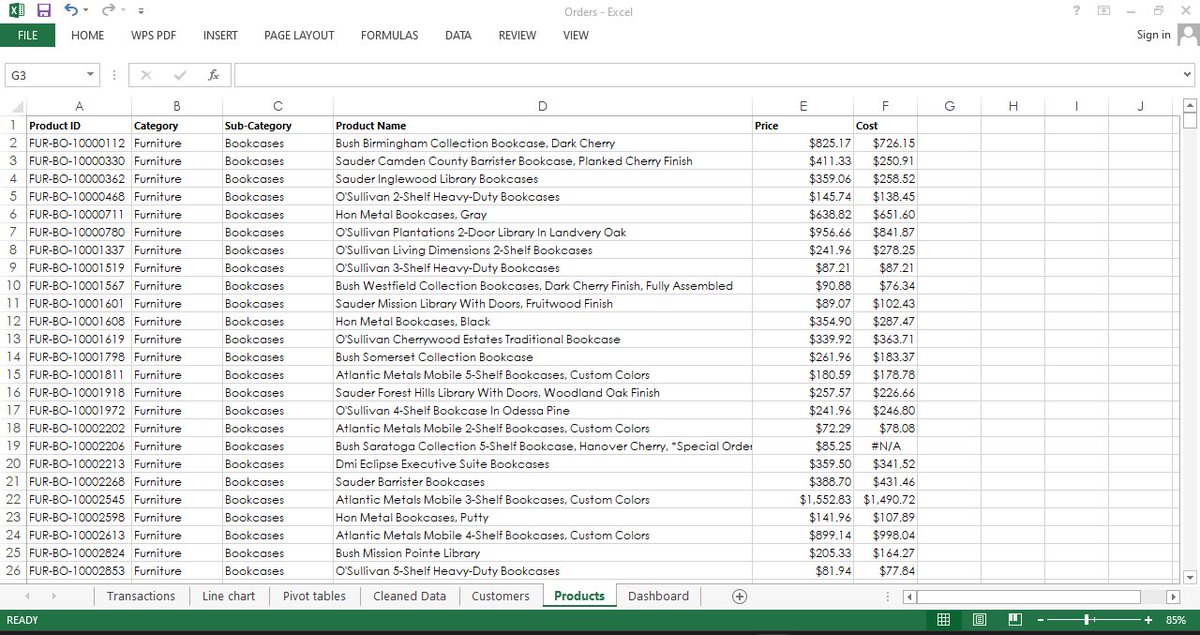Add a new sheet with plus button
Screen dimensions: 1200x635
[x=740, y=596]
